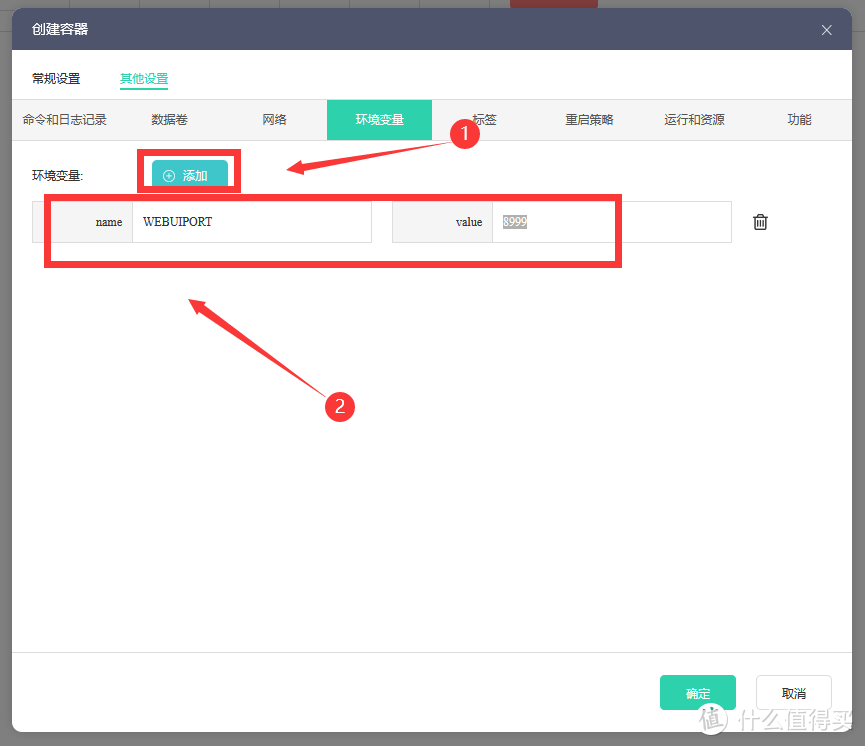Open the 功能 tab
The image size is (865, 746).
tap(799, 120)
